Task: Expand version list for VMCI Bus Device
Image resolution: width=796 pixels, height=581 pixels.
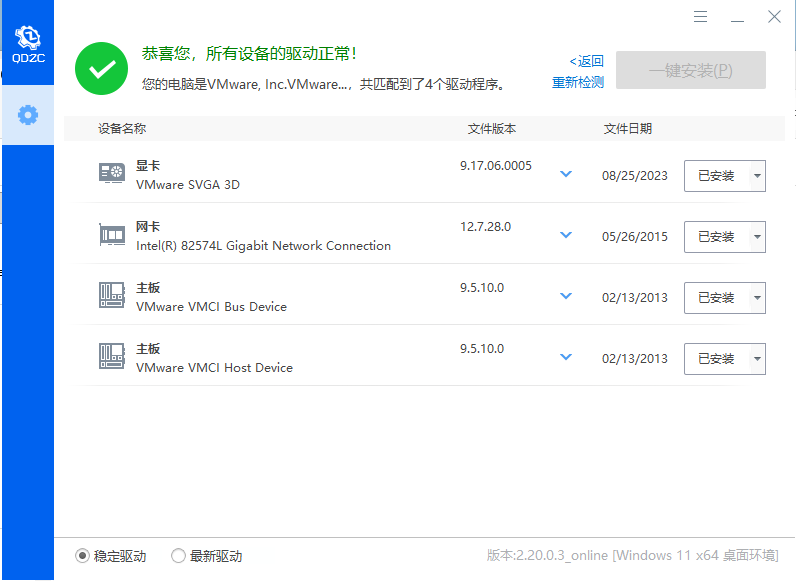Action: pyautogui.click(x=566, y=296)
